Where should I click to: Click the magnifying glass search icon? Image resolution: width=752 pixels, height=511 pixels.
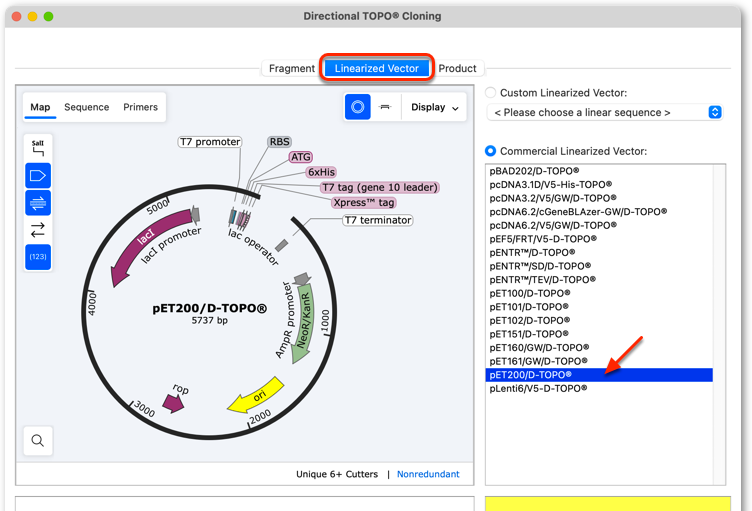(38, 440)
